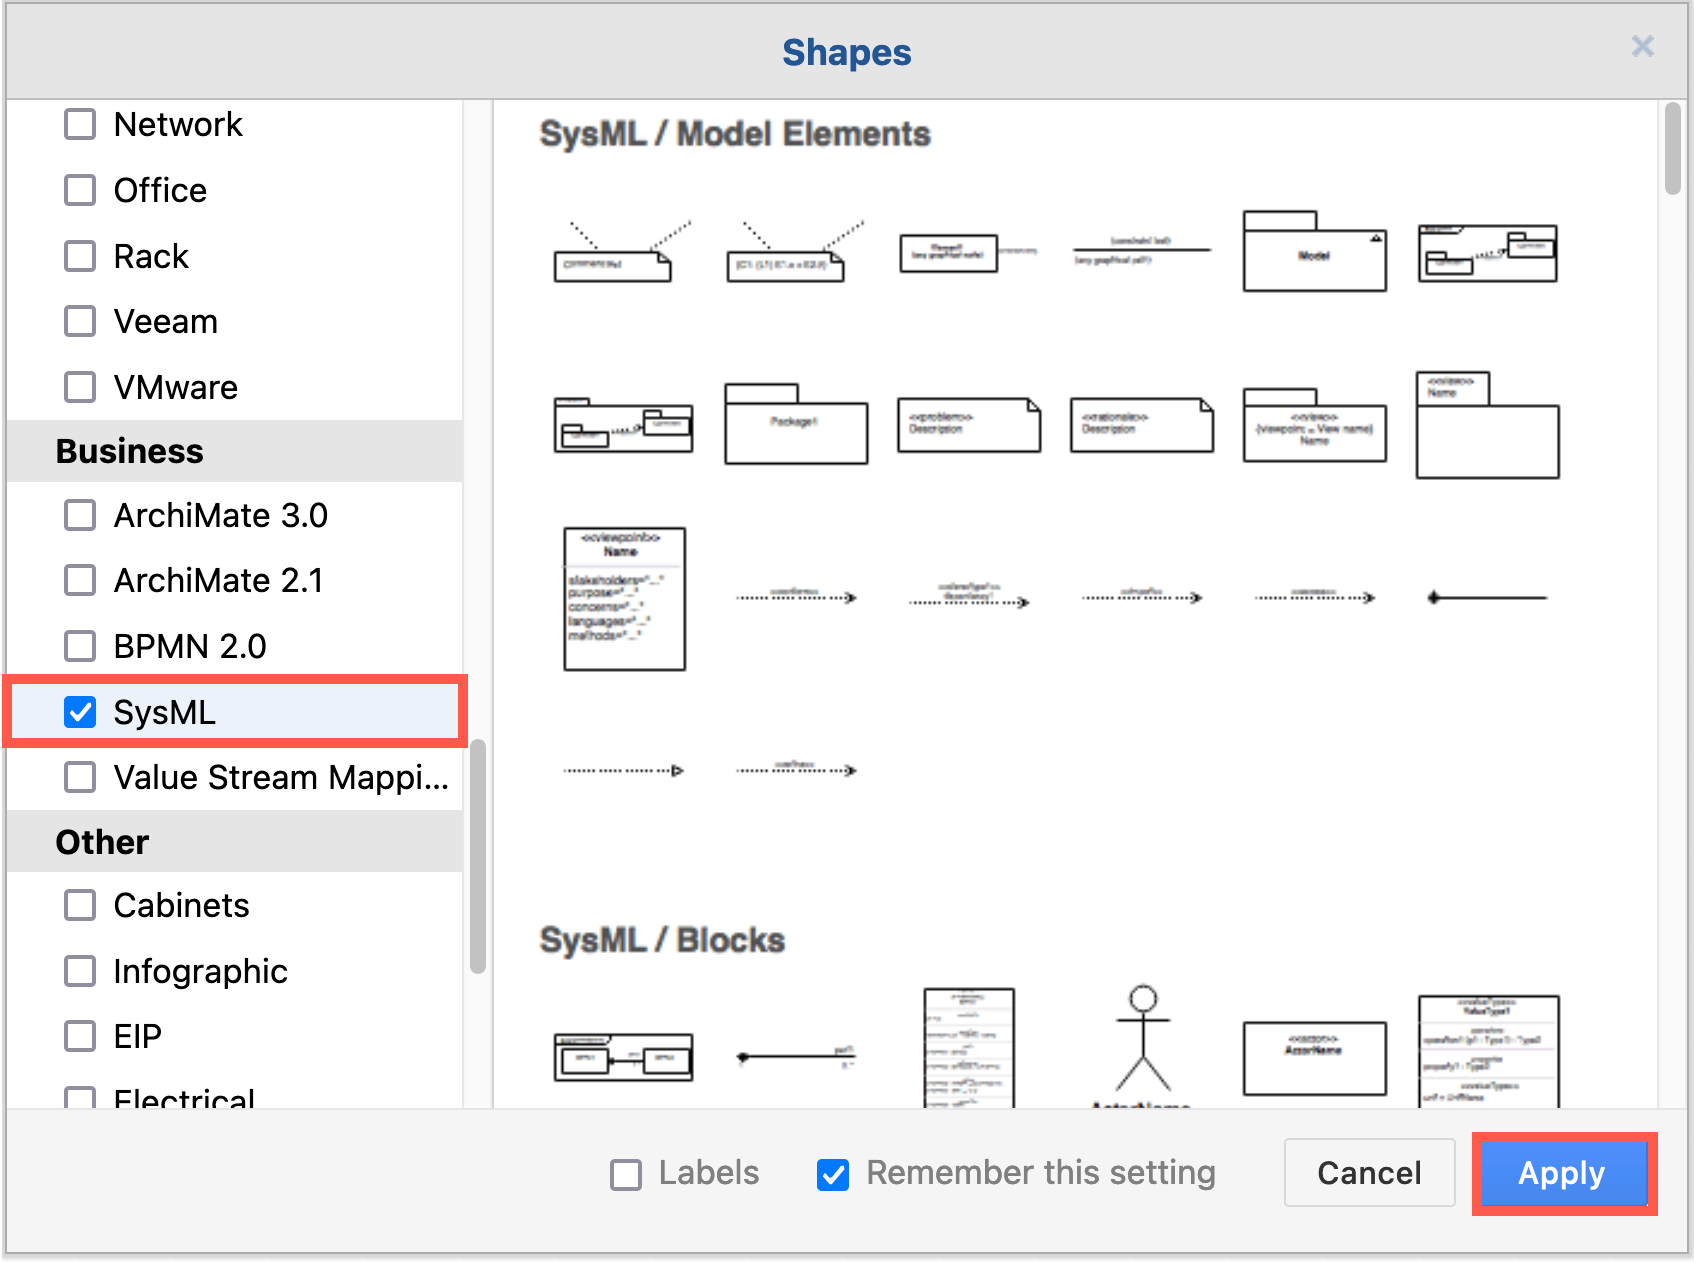Select the rationale Description shape
1694x1262 pixels.
[1140, 424]
